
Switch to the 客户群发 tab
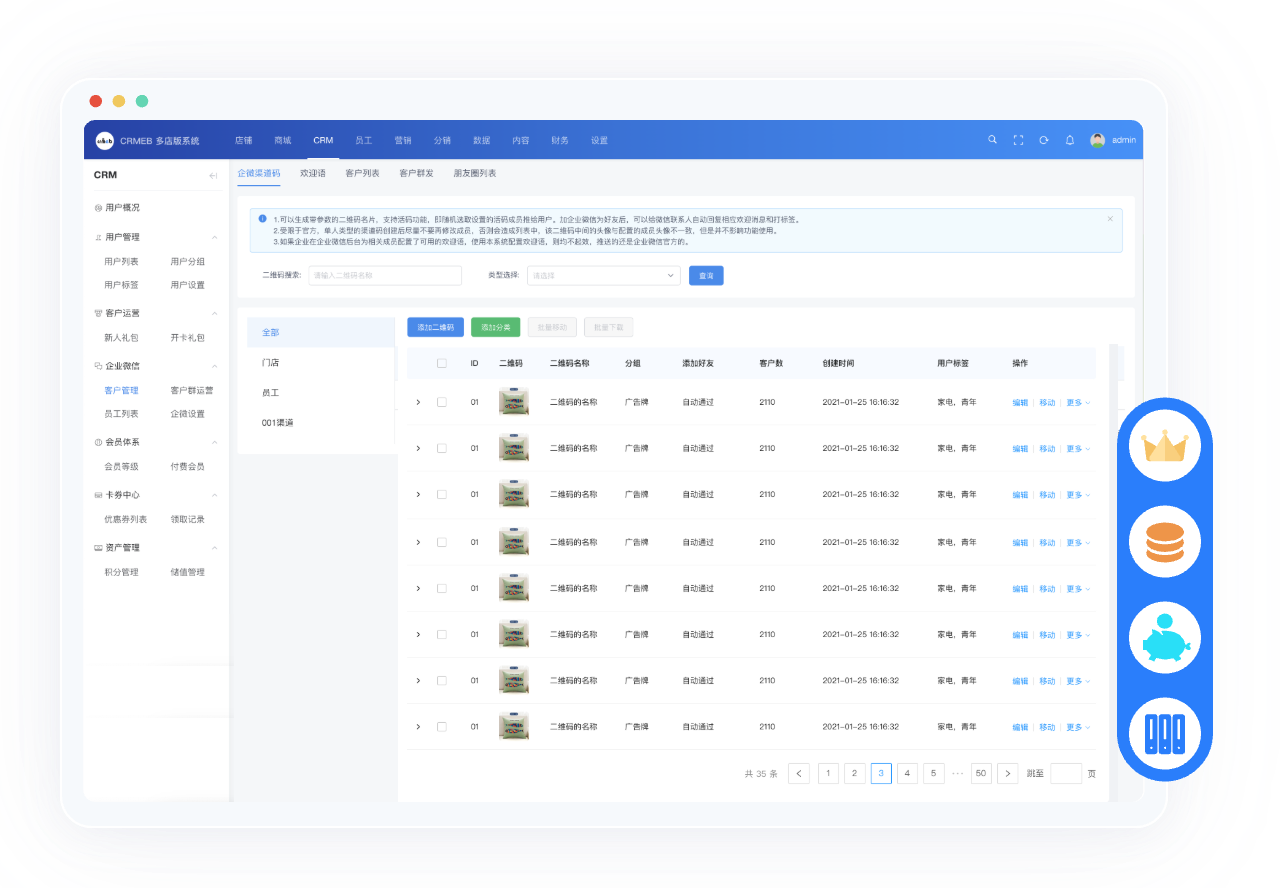pyautogui.click(x=416, y=173)
